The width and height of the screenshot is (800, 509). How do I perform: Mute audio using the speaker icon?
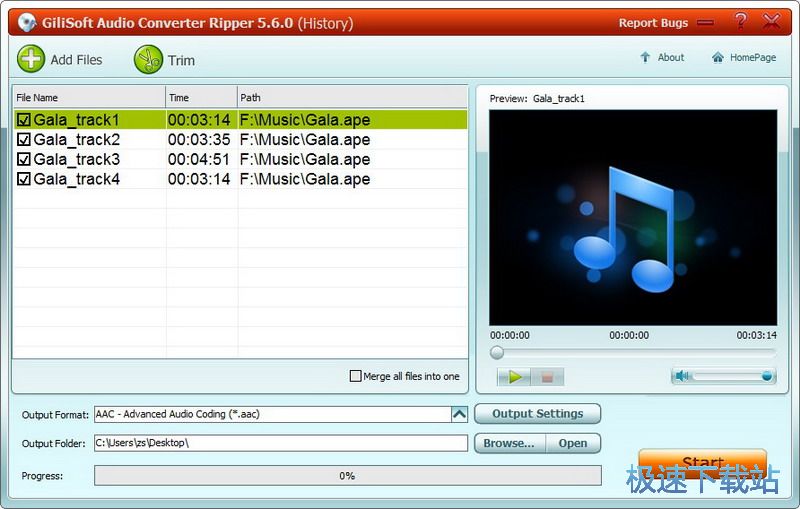pyautogui.click(x=682, y=376)
